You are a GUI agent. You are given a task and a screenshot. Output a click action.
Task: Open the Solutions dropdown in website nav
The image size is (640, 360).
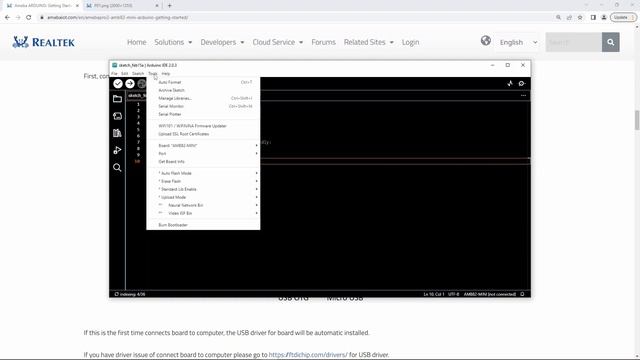pyautogui.click(x=173, y=42)
